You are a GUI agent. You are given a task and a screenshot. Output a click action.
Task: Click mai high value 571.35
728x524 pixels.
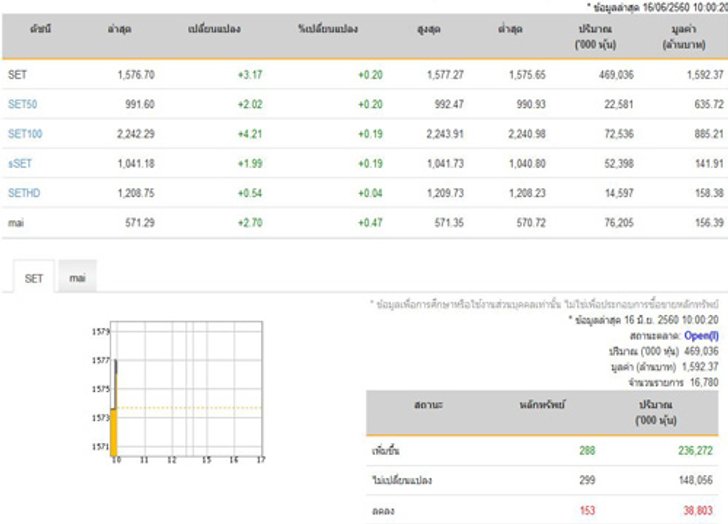(449, 223)
